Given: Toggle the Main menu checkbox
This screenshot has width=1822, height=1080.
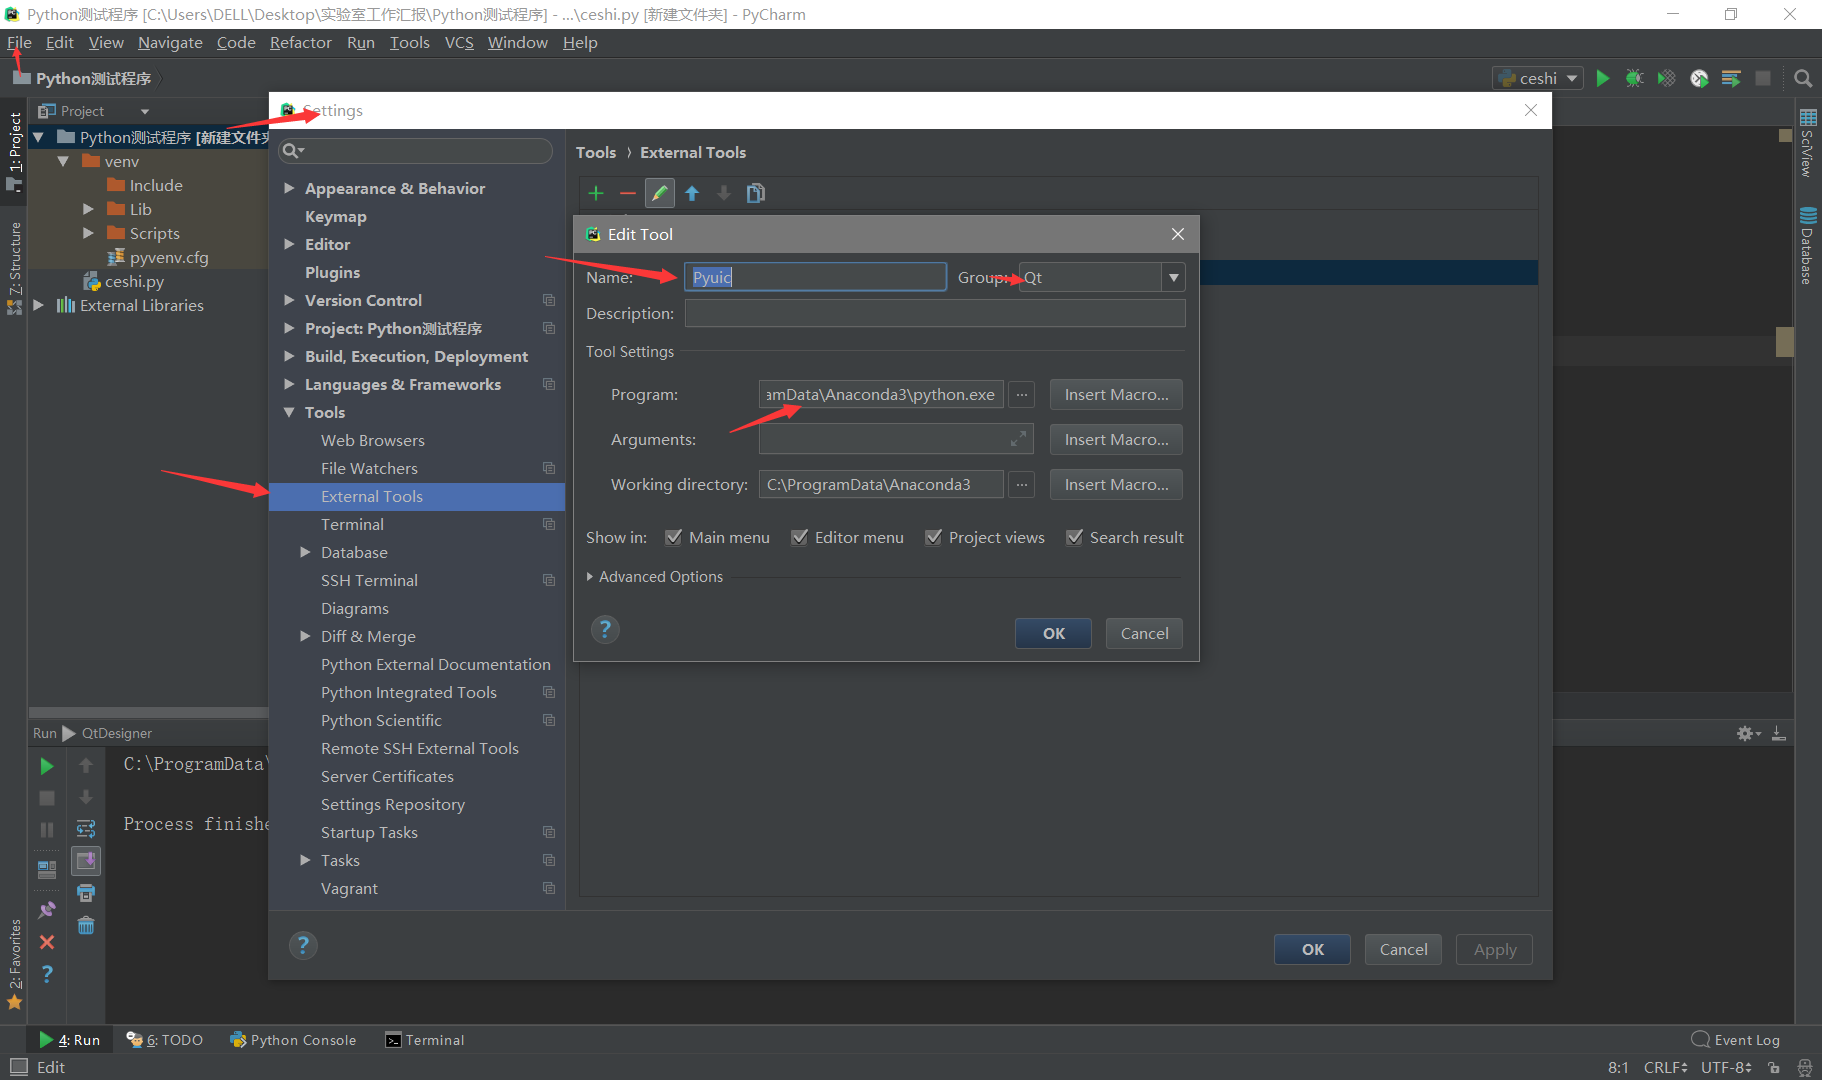Looking at the screenshot, I should click(x=674, y=537).
